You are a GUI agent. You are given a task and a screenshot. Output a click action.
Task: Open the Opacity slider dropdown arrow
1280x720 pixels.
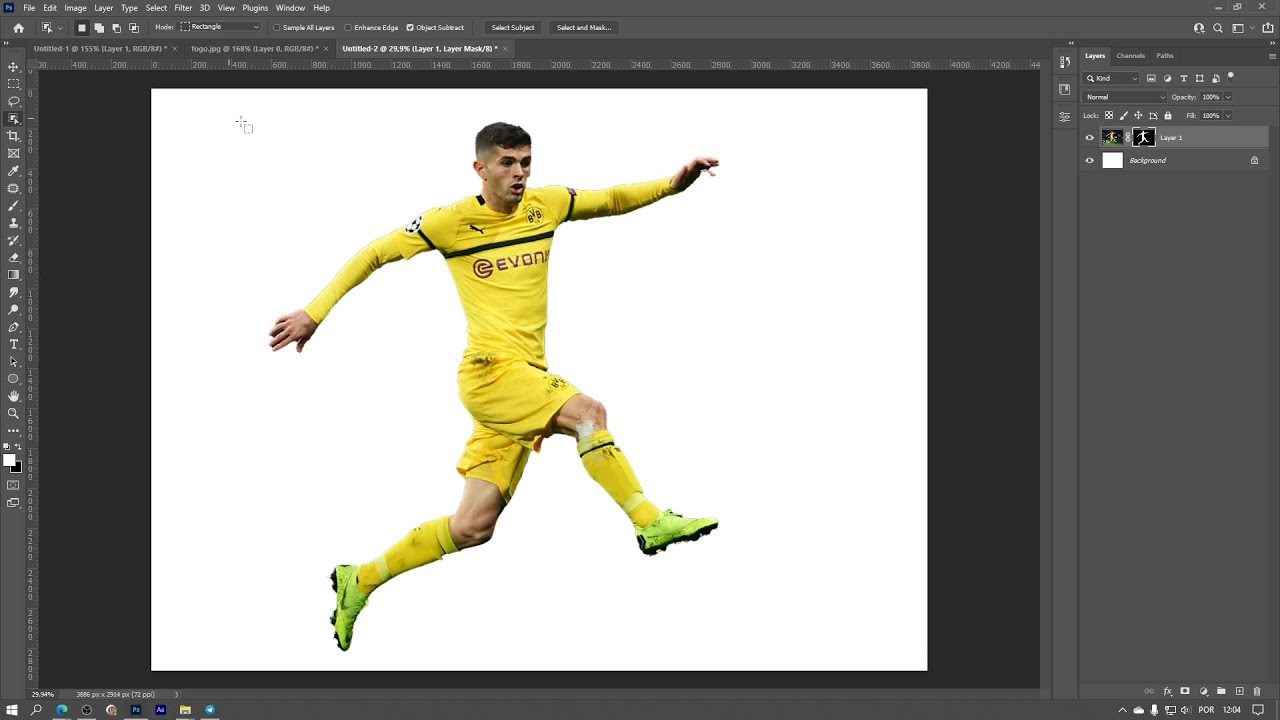coord(1228,97)
